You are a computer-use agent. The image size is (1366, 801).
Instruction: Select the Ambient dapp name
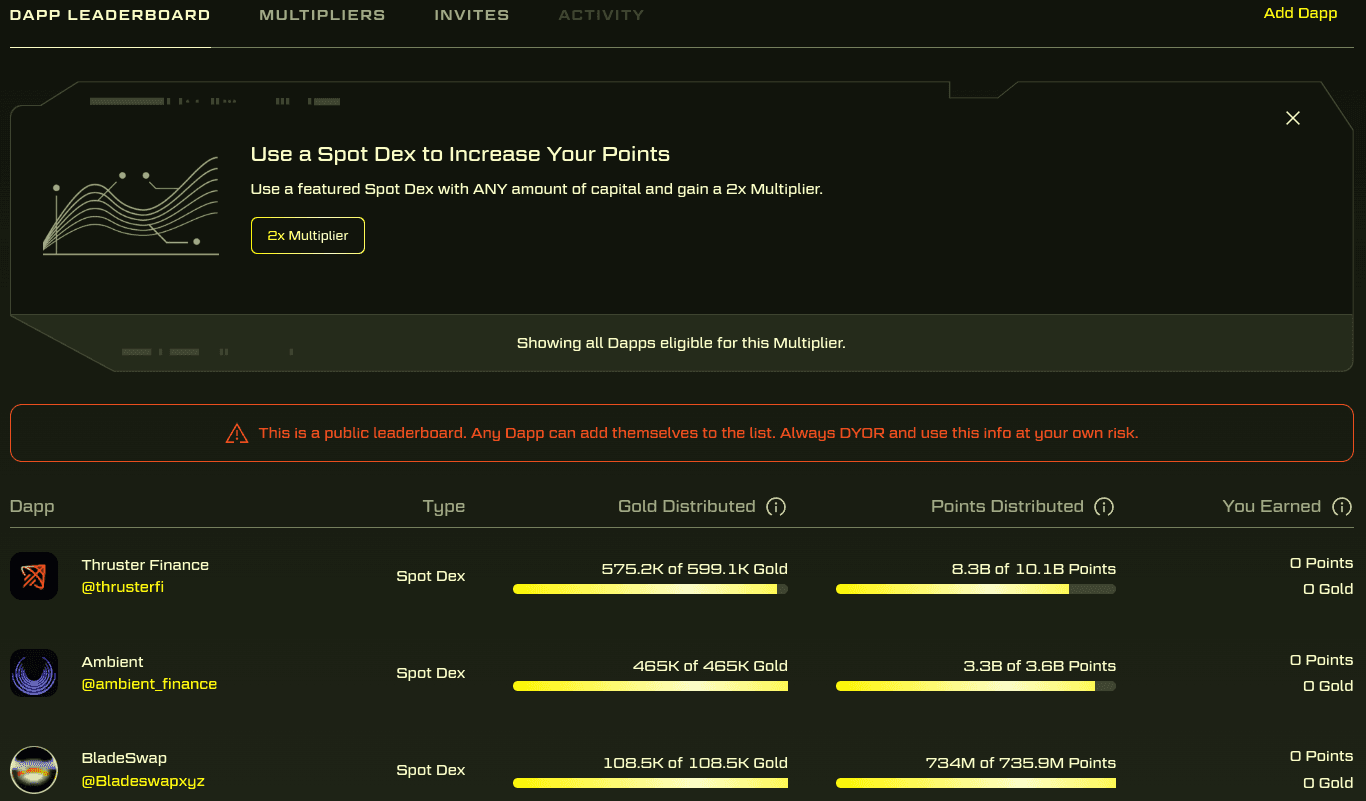[x=113, y=662]
